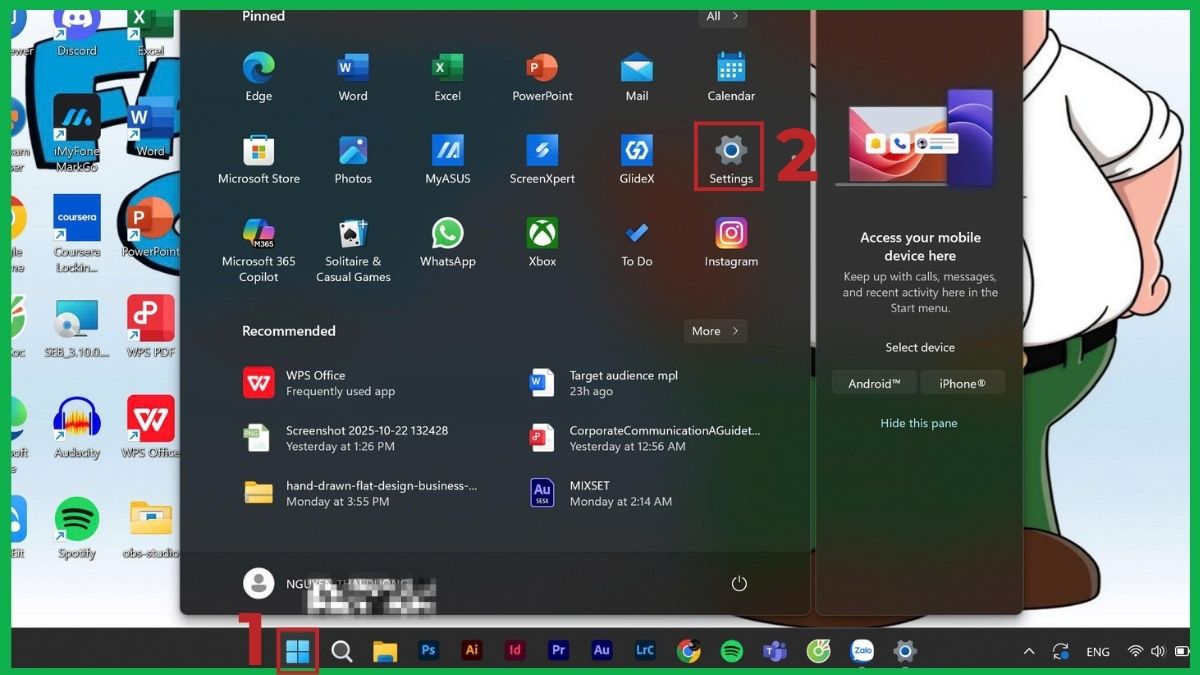Click the power button

[x=738, y=583]
